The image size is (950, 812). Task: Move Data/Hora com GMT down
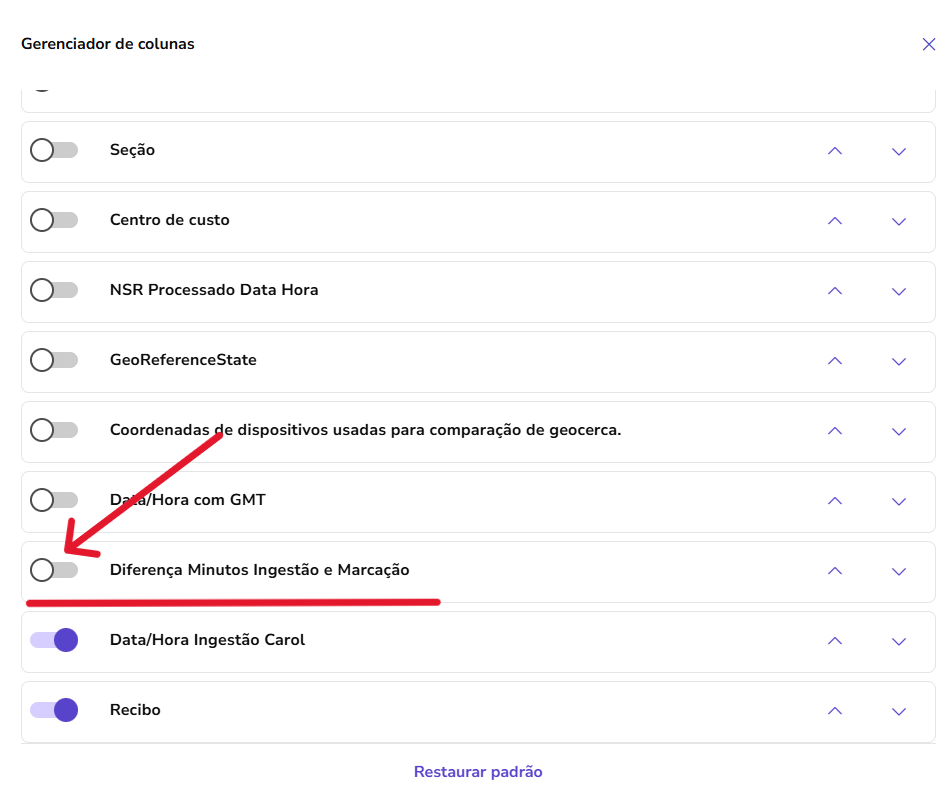click(x=898, y=501)
